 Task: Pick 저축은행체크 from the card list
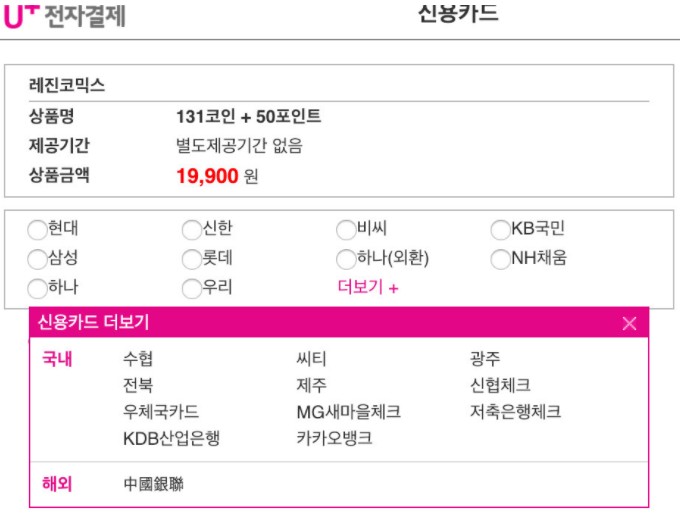coord(515,412)
